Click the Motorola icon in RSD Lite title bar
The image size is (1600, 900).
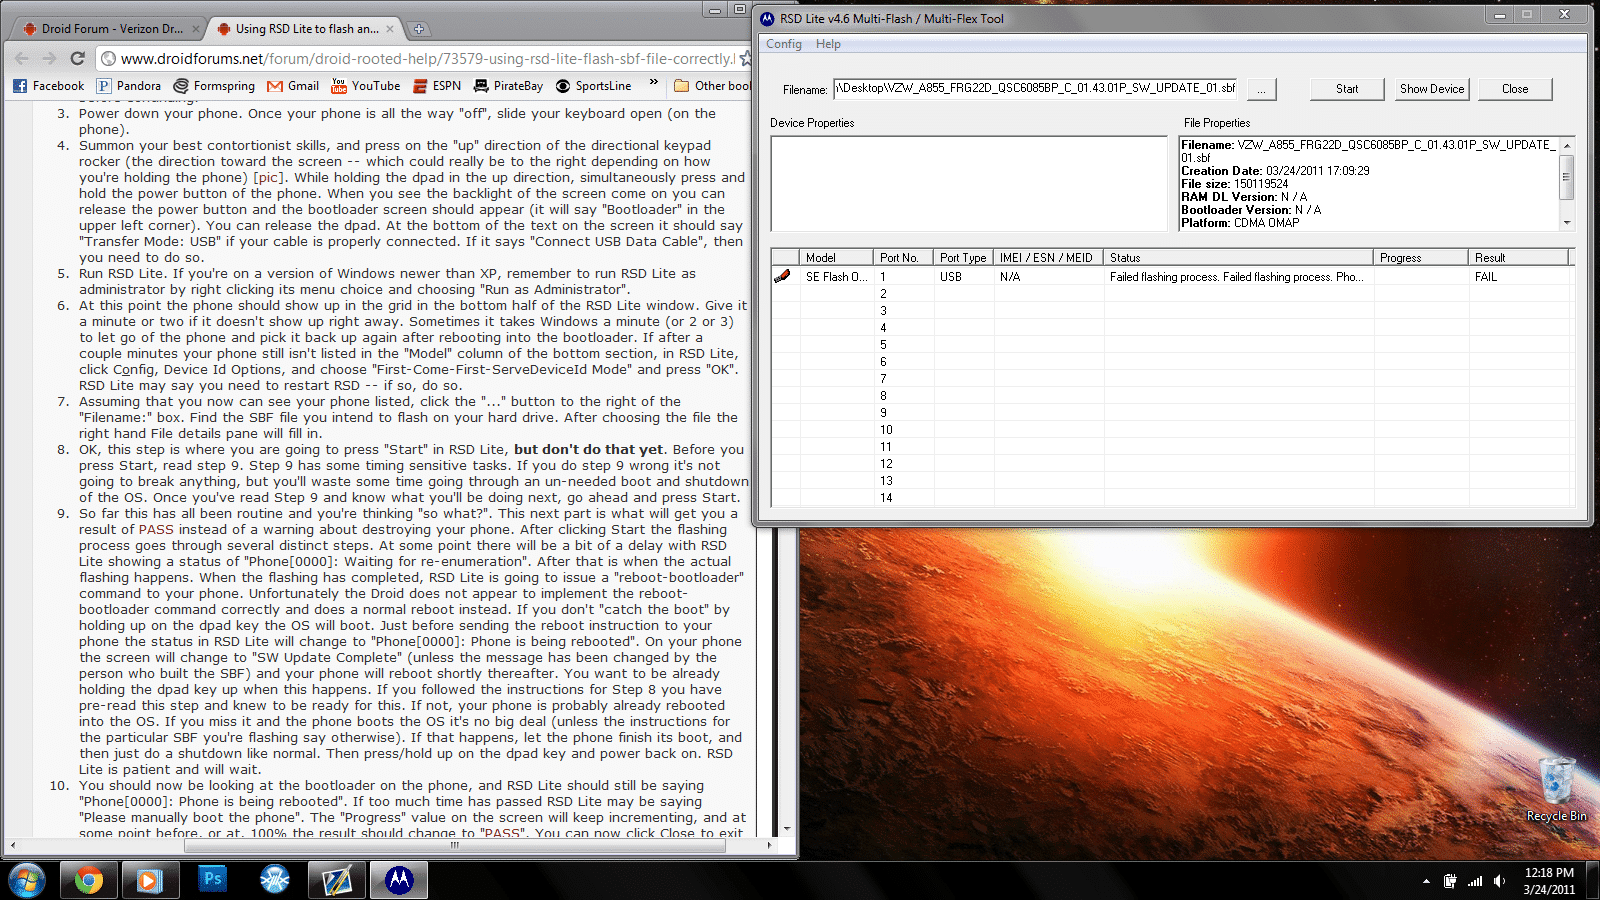point(768,18)
